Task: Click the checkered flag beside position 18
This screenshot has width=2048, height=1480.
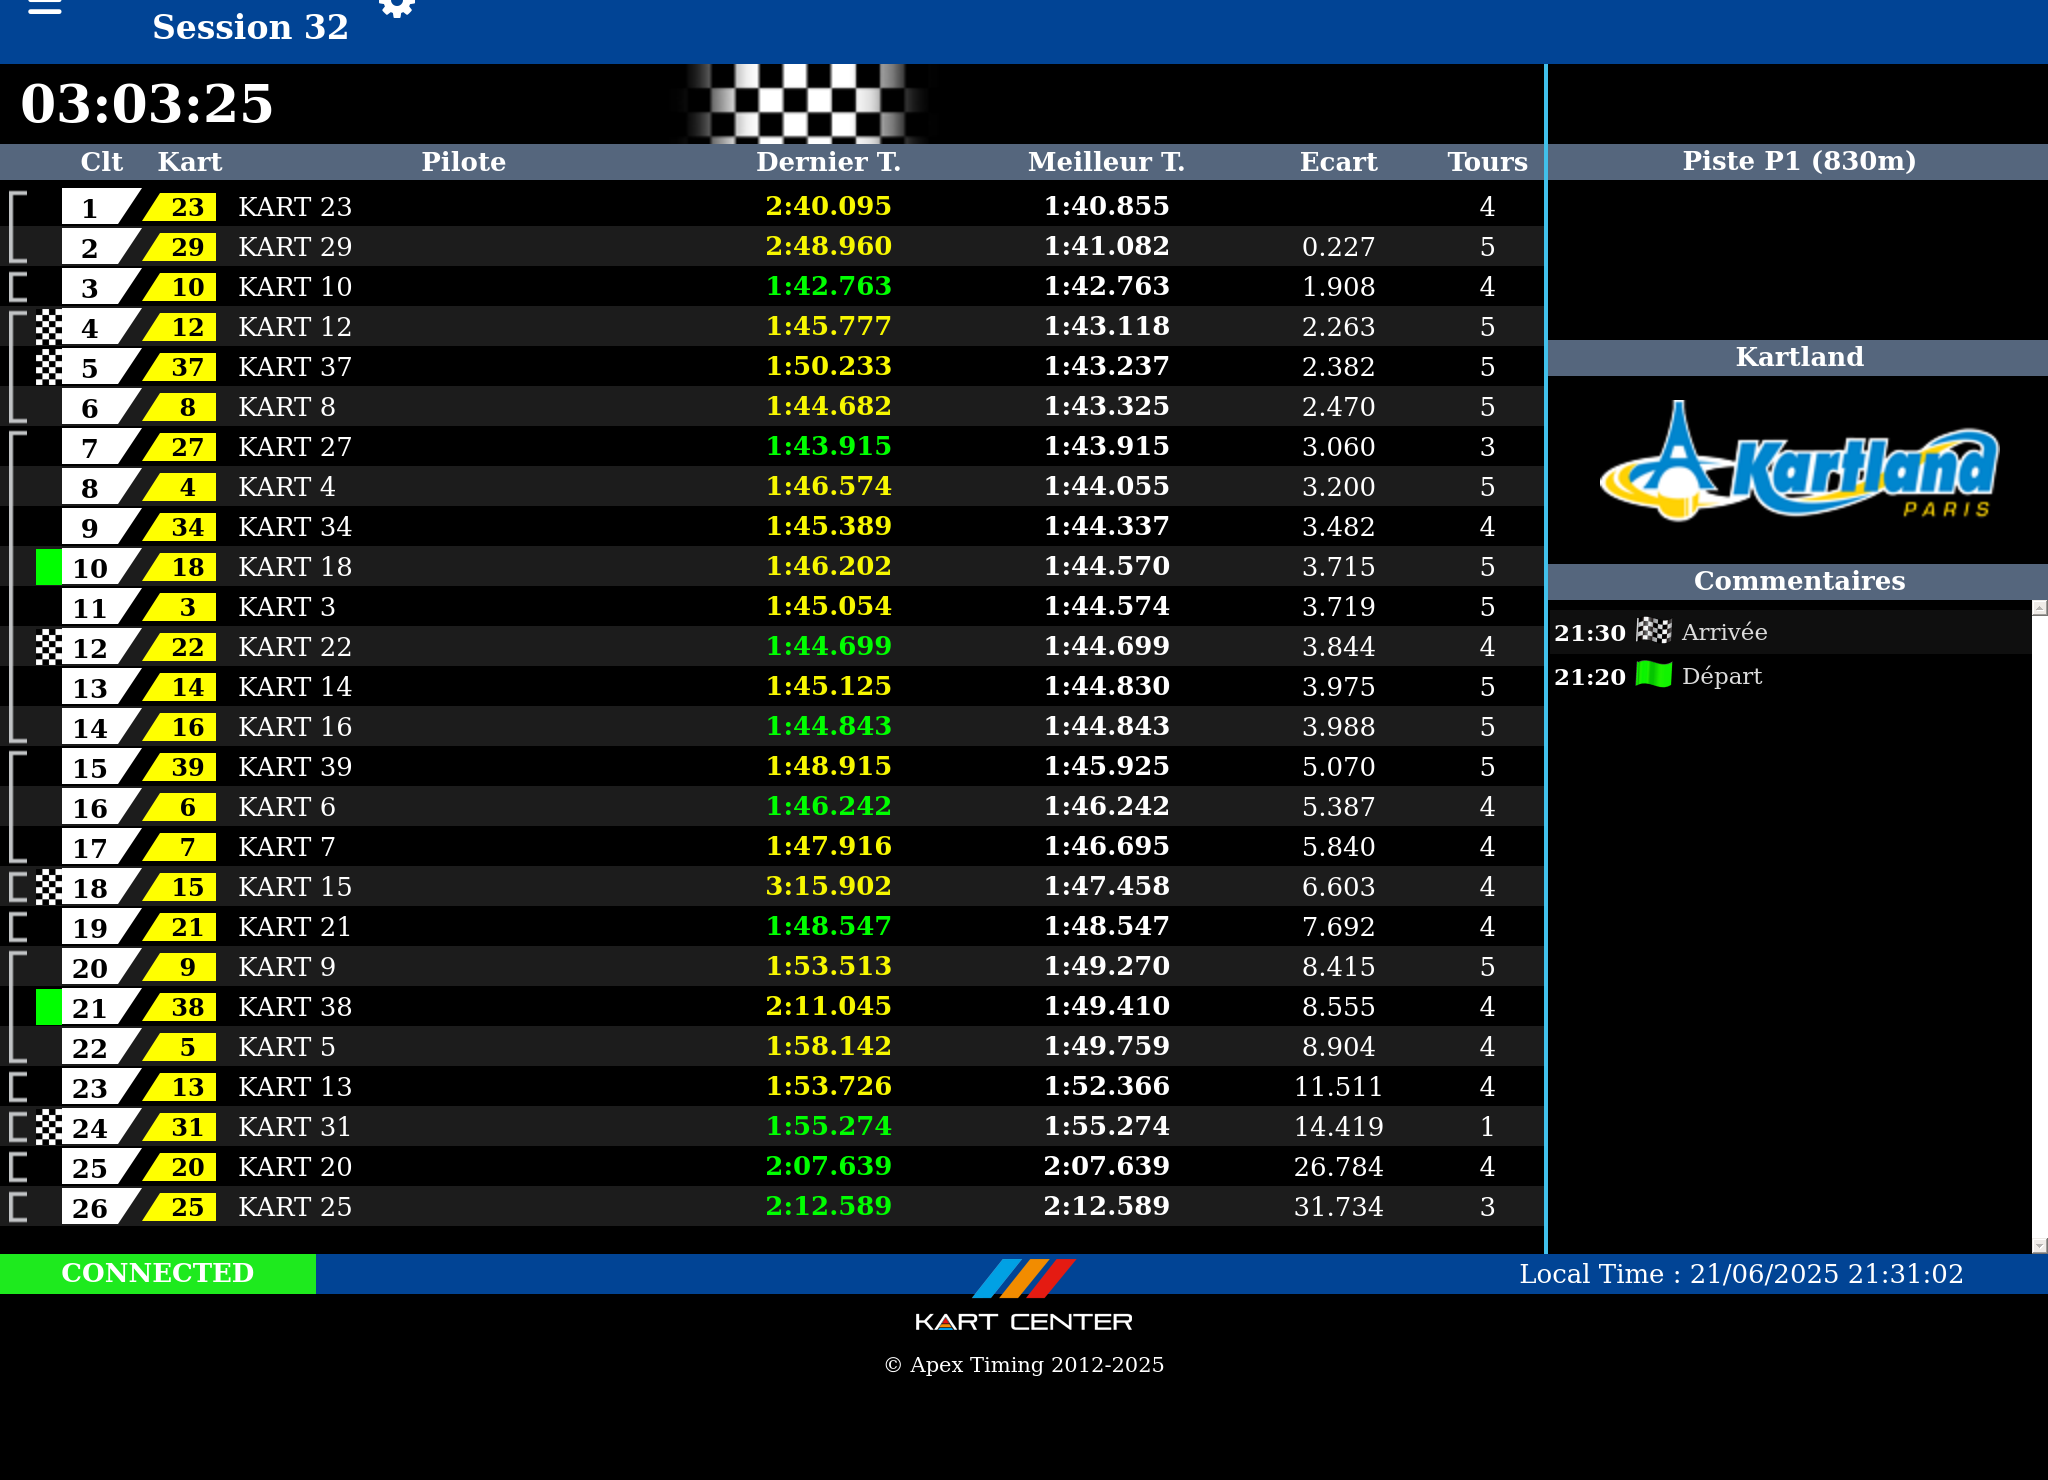Action: [x=48, y=887]
